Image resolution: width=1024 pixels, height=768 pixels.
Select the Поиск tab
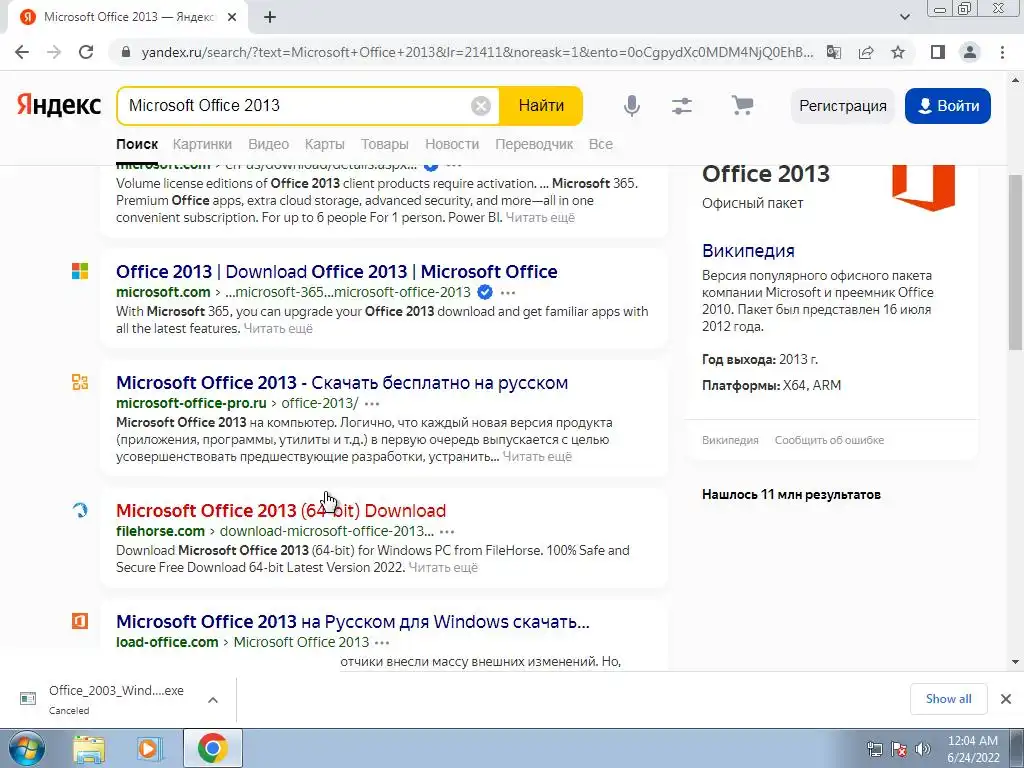click(137, 144)
